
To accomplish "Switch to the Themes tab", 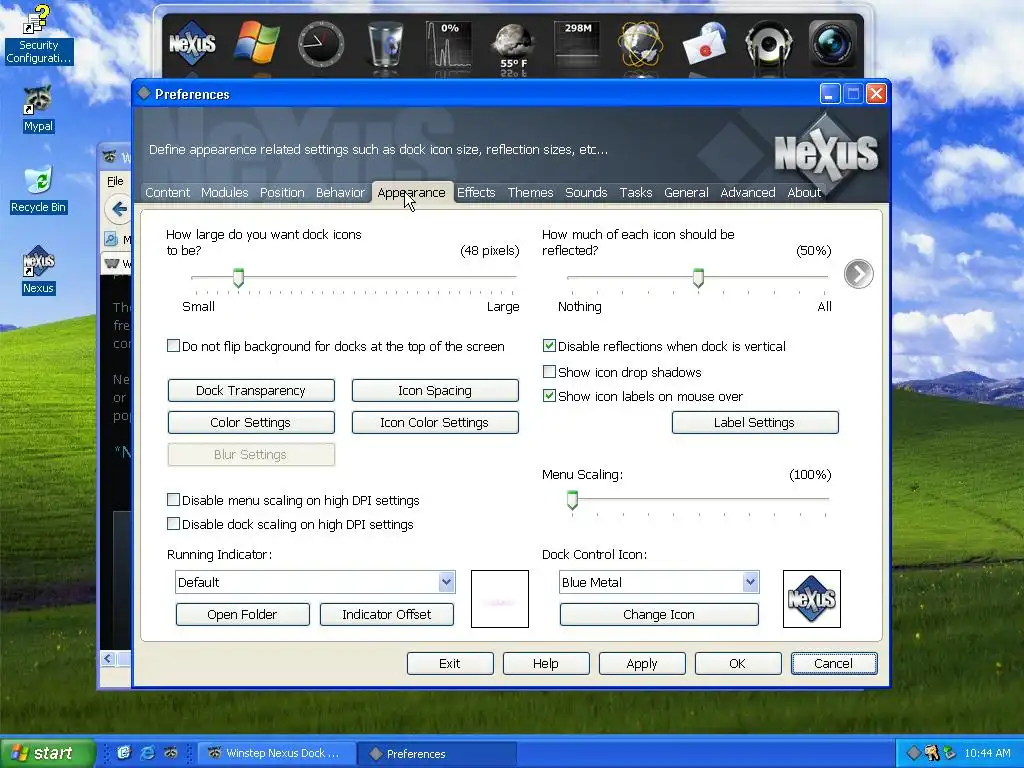I will tap(530, 193).
